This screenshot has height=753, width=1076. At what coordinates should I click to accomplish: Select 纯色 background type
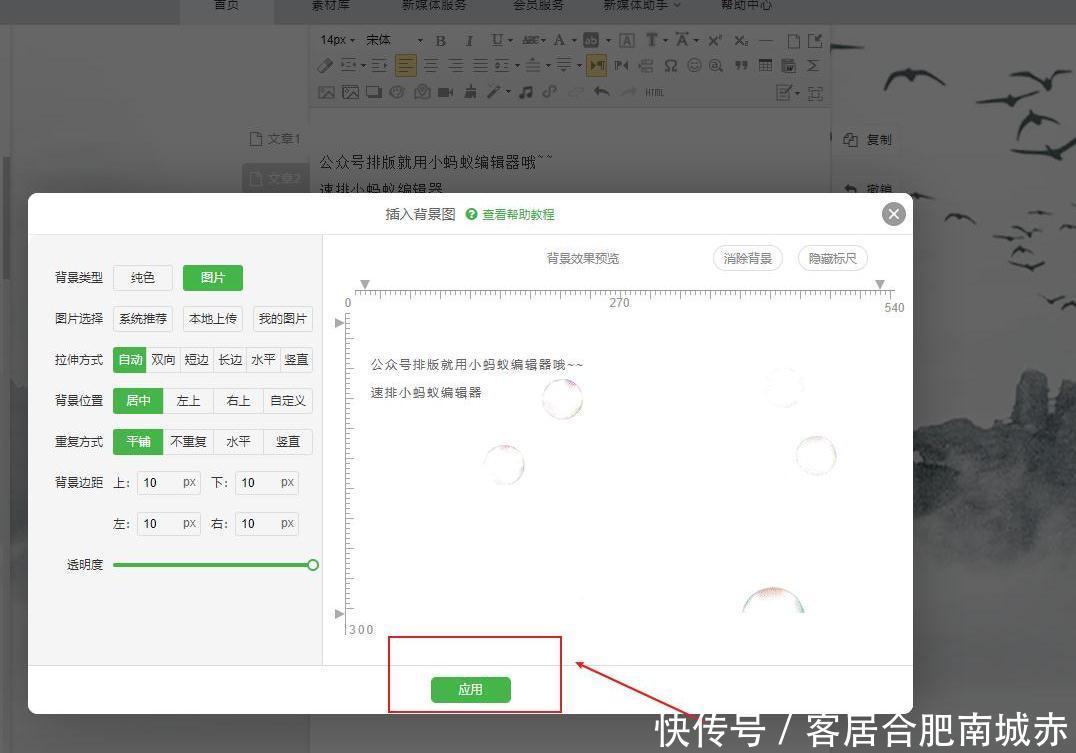tap(142, 278)
